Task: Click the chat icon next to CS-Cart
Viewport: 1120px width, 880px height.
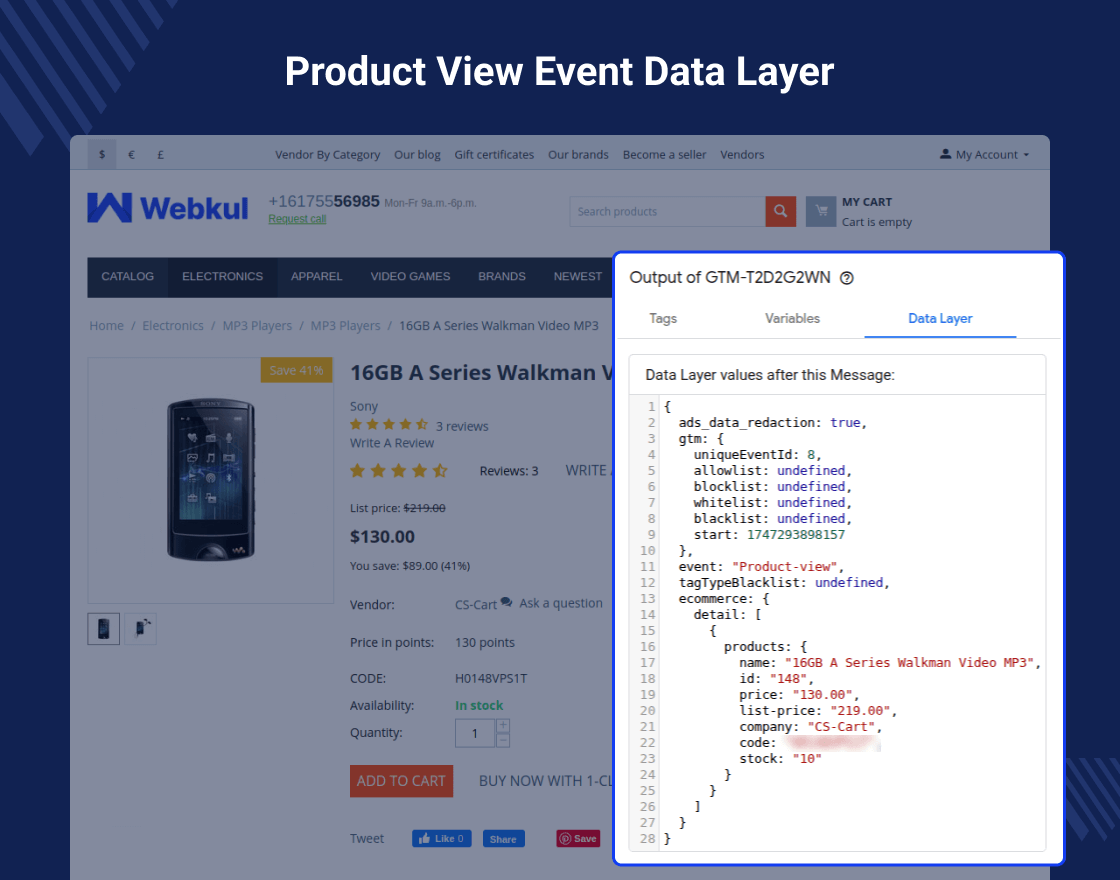Action: (x=506, y=602)
